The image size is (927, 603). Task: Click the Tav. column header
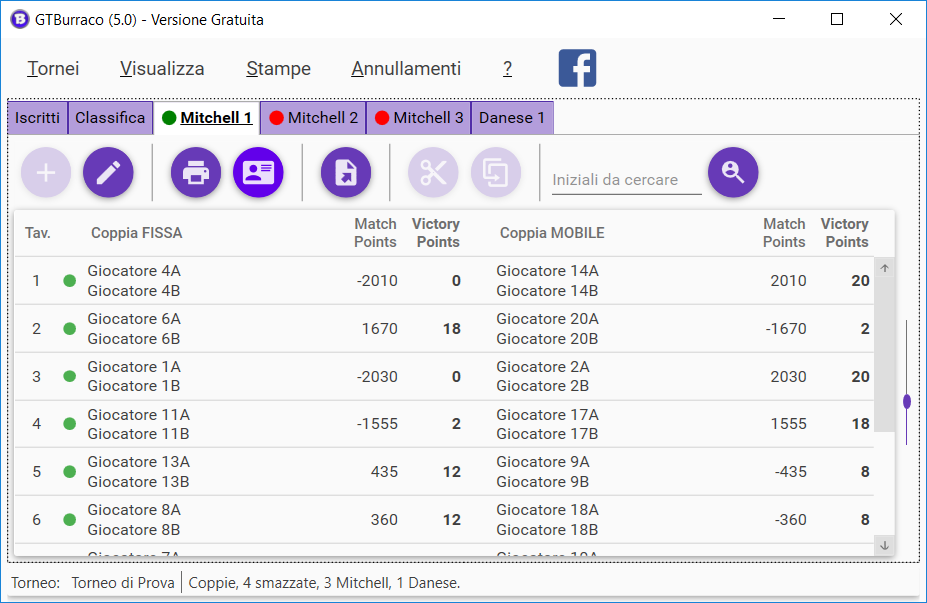[x=37, y=233]
